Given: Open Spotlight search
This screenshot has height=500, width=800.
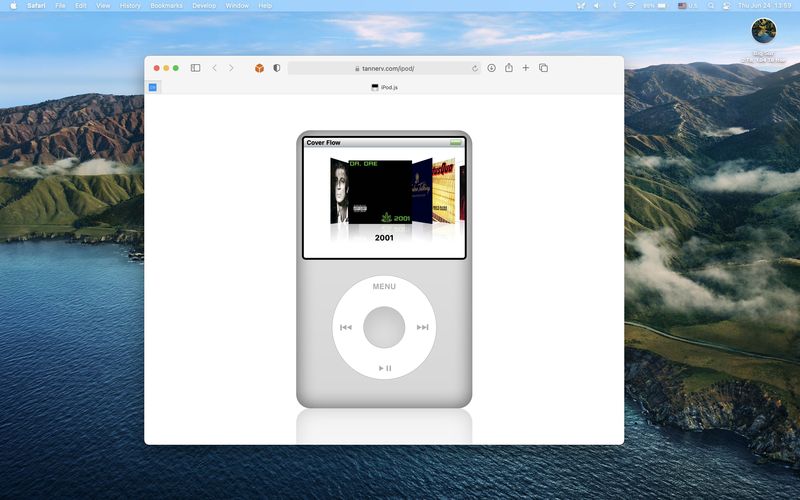Looking at the screenshot, I should click(x=711, y=6).
